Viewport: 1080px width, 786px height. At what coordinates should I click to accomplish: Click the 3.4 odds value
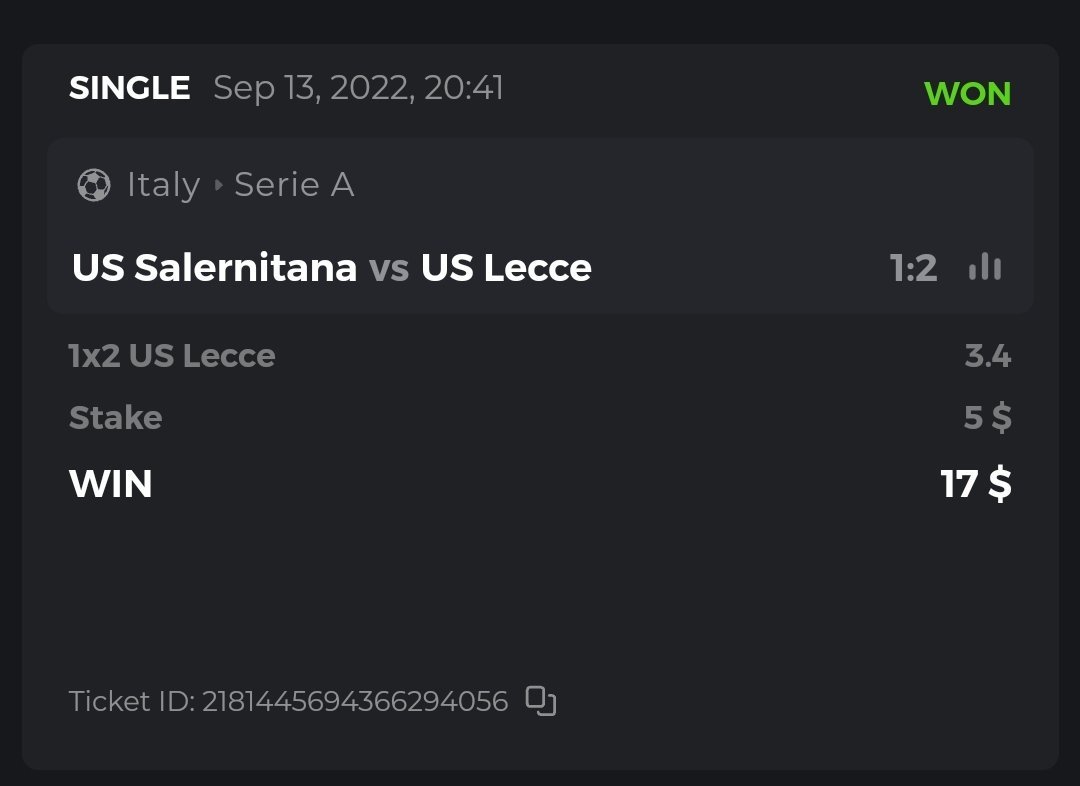coord(988,356)
